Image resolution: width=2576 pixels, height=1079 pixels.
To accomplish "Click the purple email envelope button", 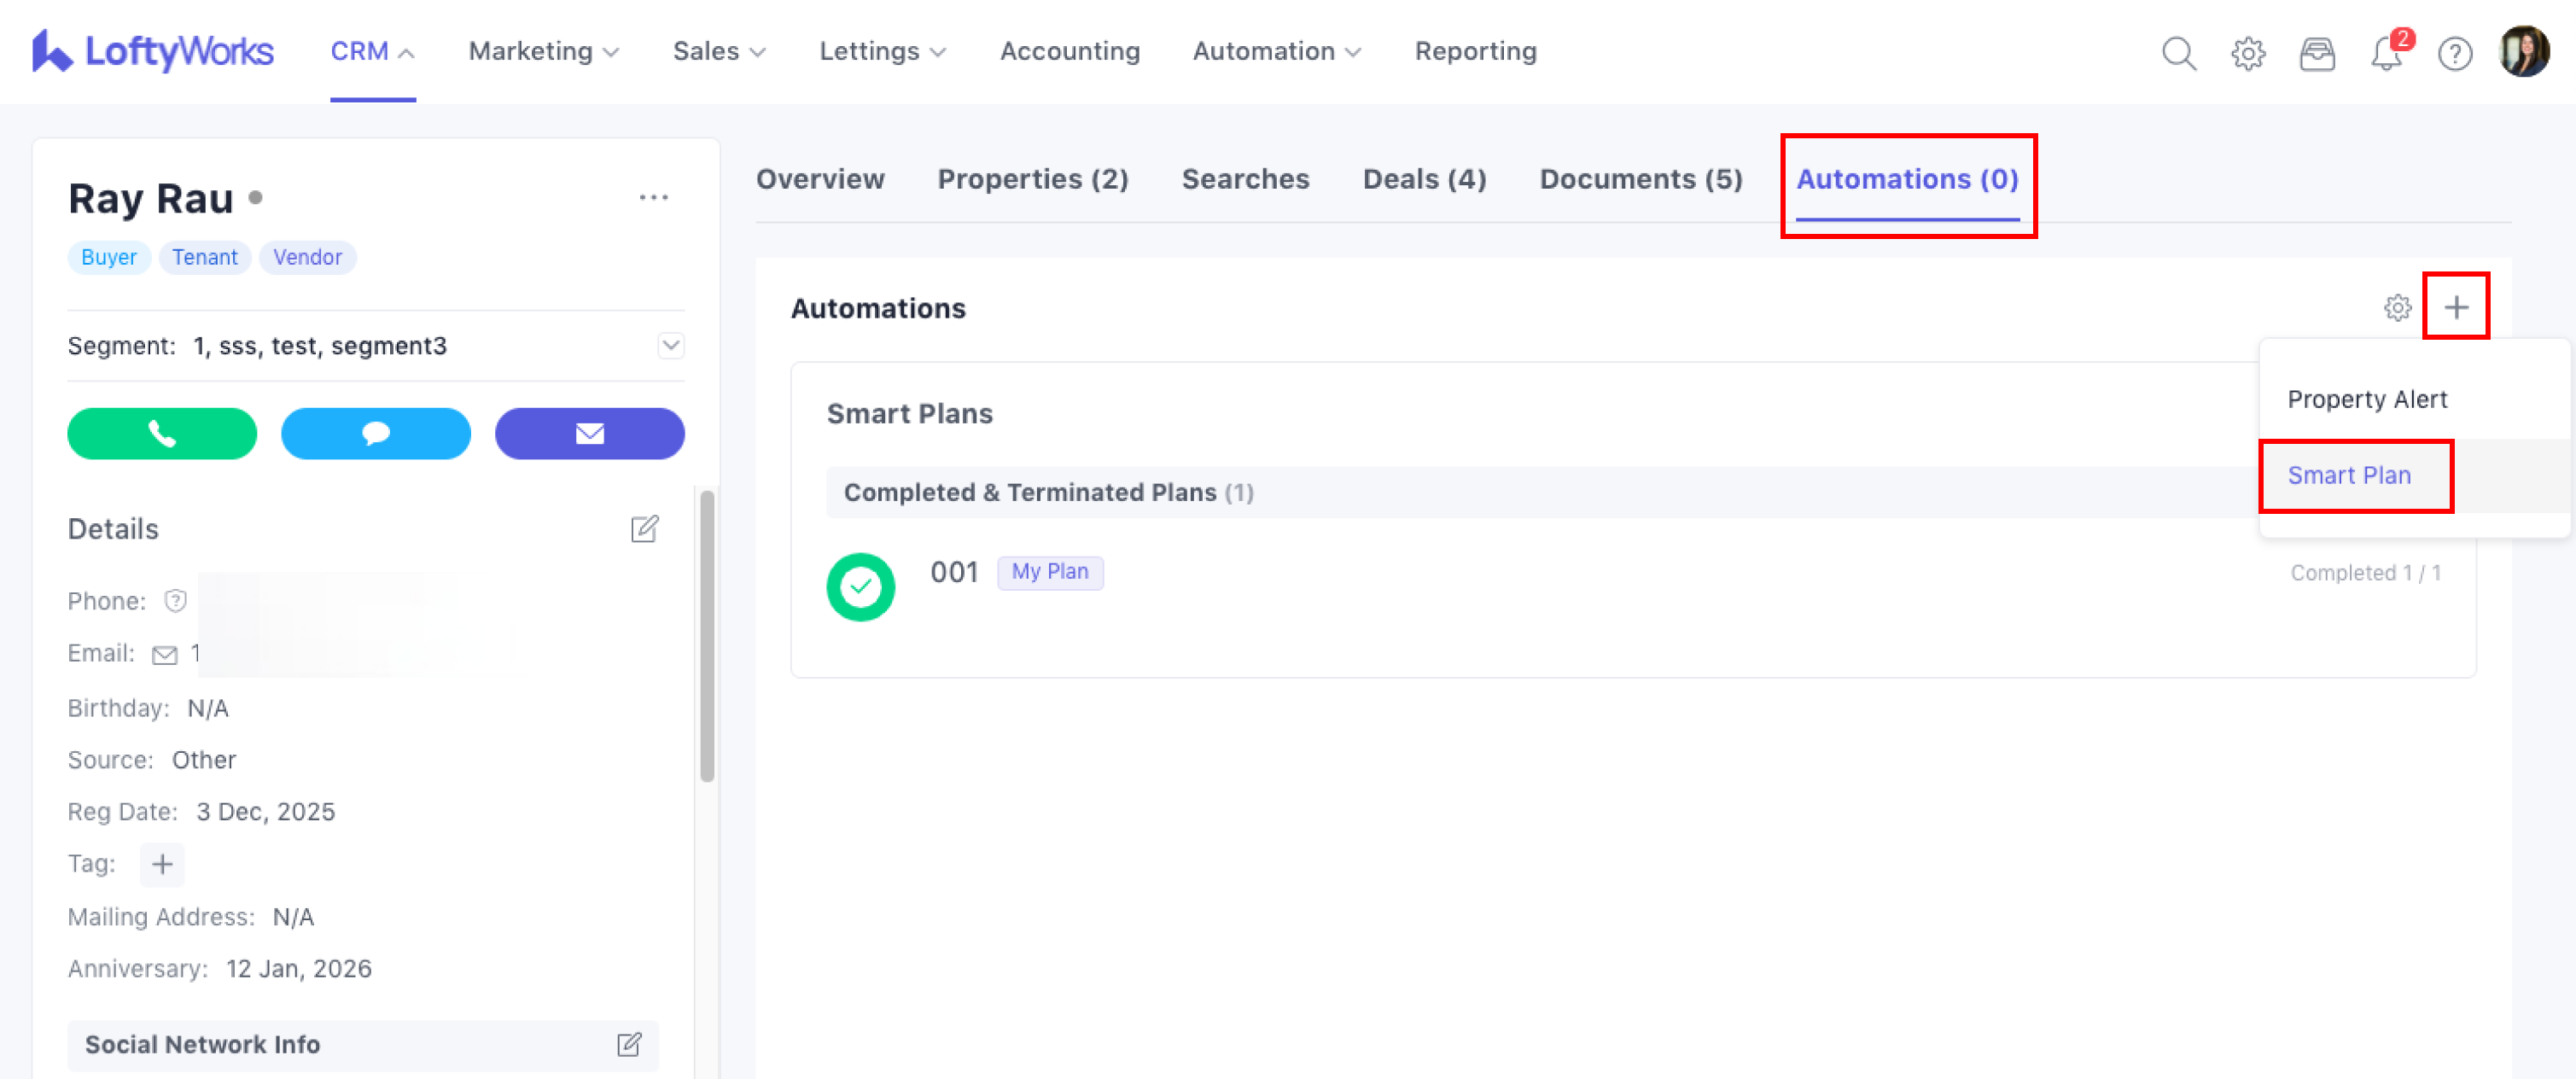I will tap(589, 433).
